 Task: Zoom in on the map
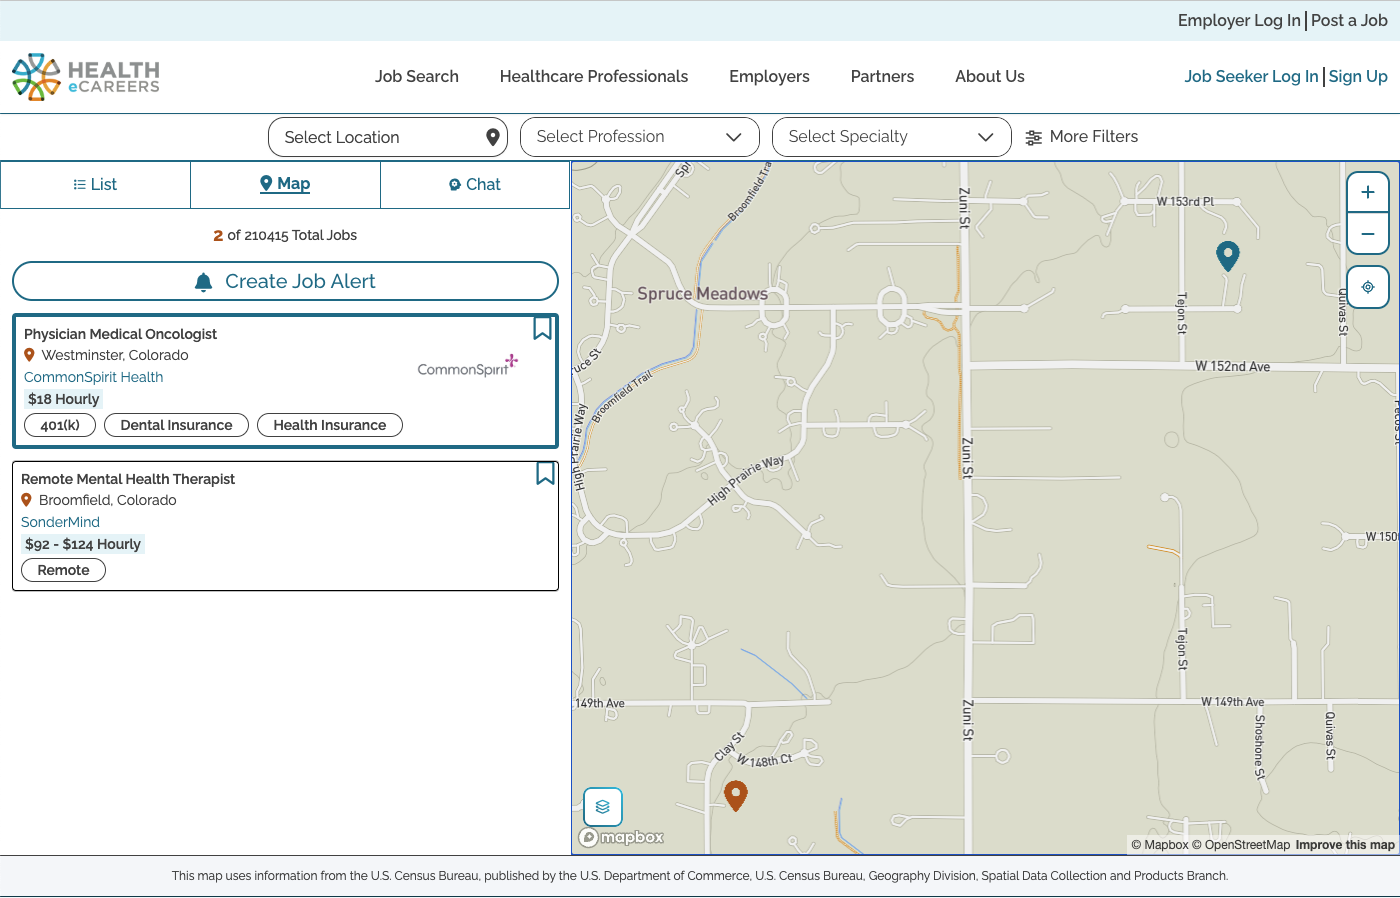[1368, 192]
